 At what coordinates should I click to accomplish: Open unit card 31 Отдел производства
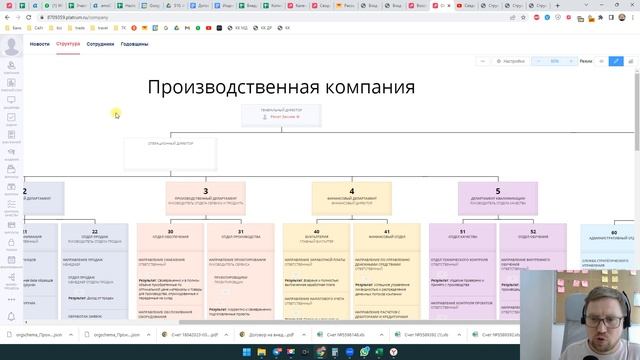(x=241, y=237)
